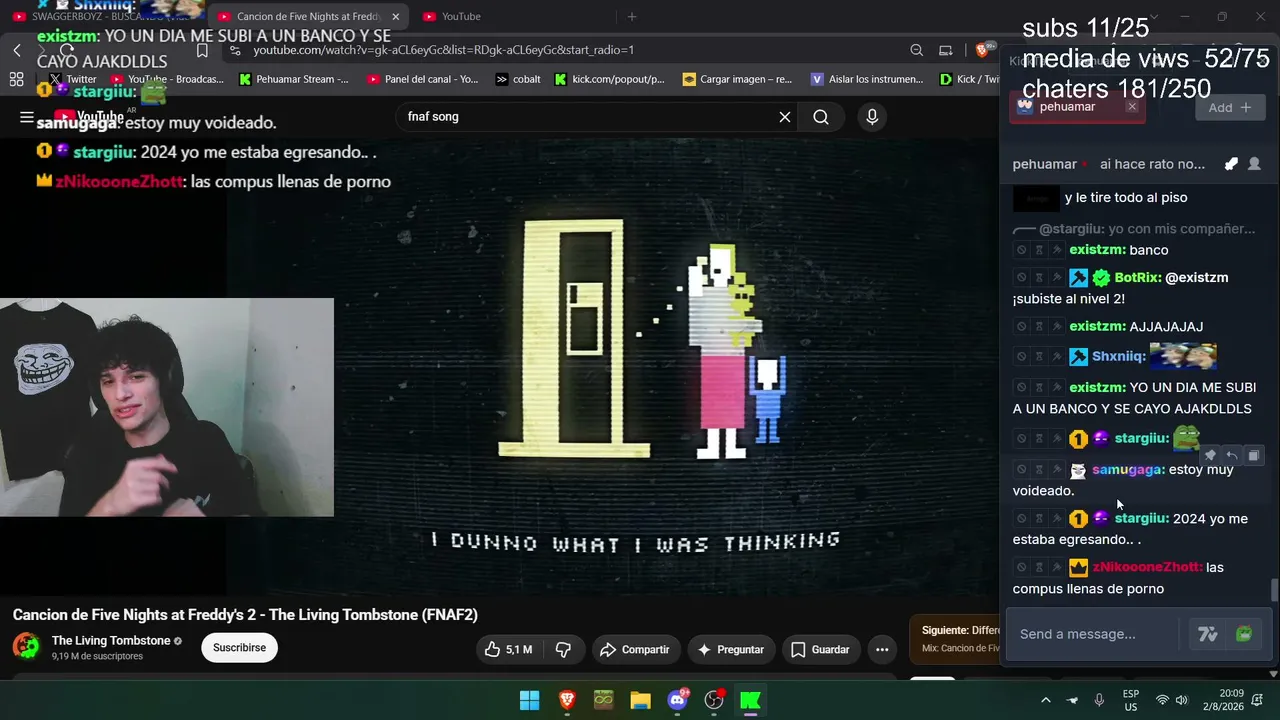Open Discord from the taskbar
The height and width of the screenshot is (720, 1280).
click(x=677, y=700)
